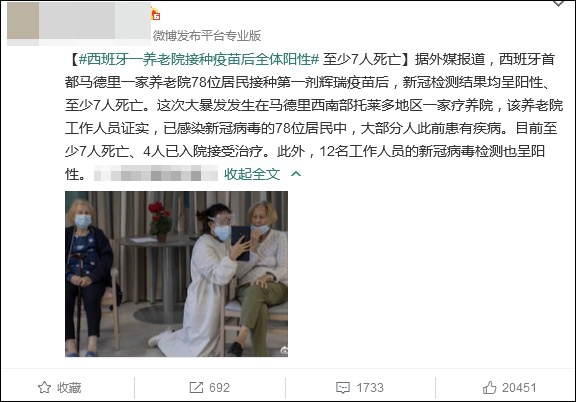The width and height of the screenshot is (576, 402).
Task: Click the star favorite icon
Action: point(44,387)
